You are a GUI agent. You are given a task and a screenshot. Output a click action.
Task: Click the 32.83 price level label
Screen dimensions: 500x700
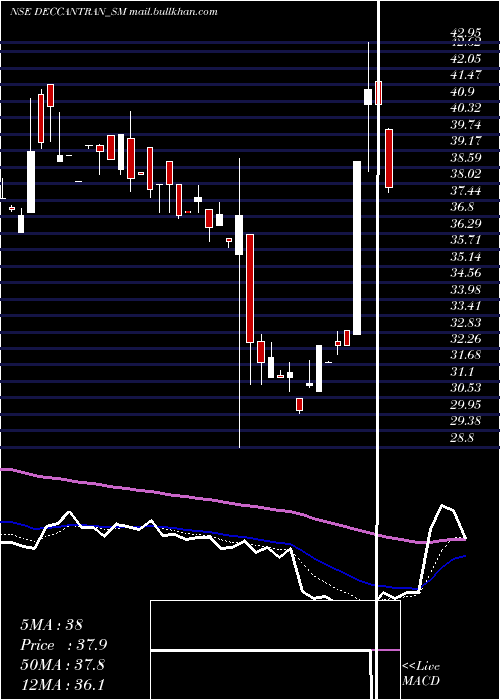(x=466, y=322)
